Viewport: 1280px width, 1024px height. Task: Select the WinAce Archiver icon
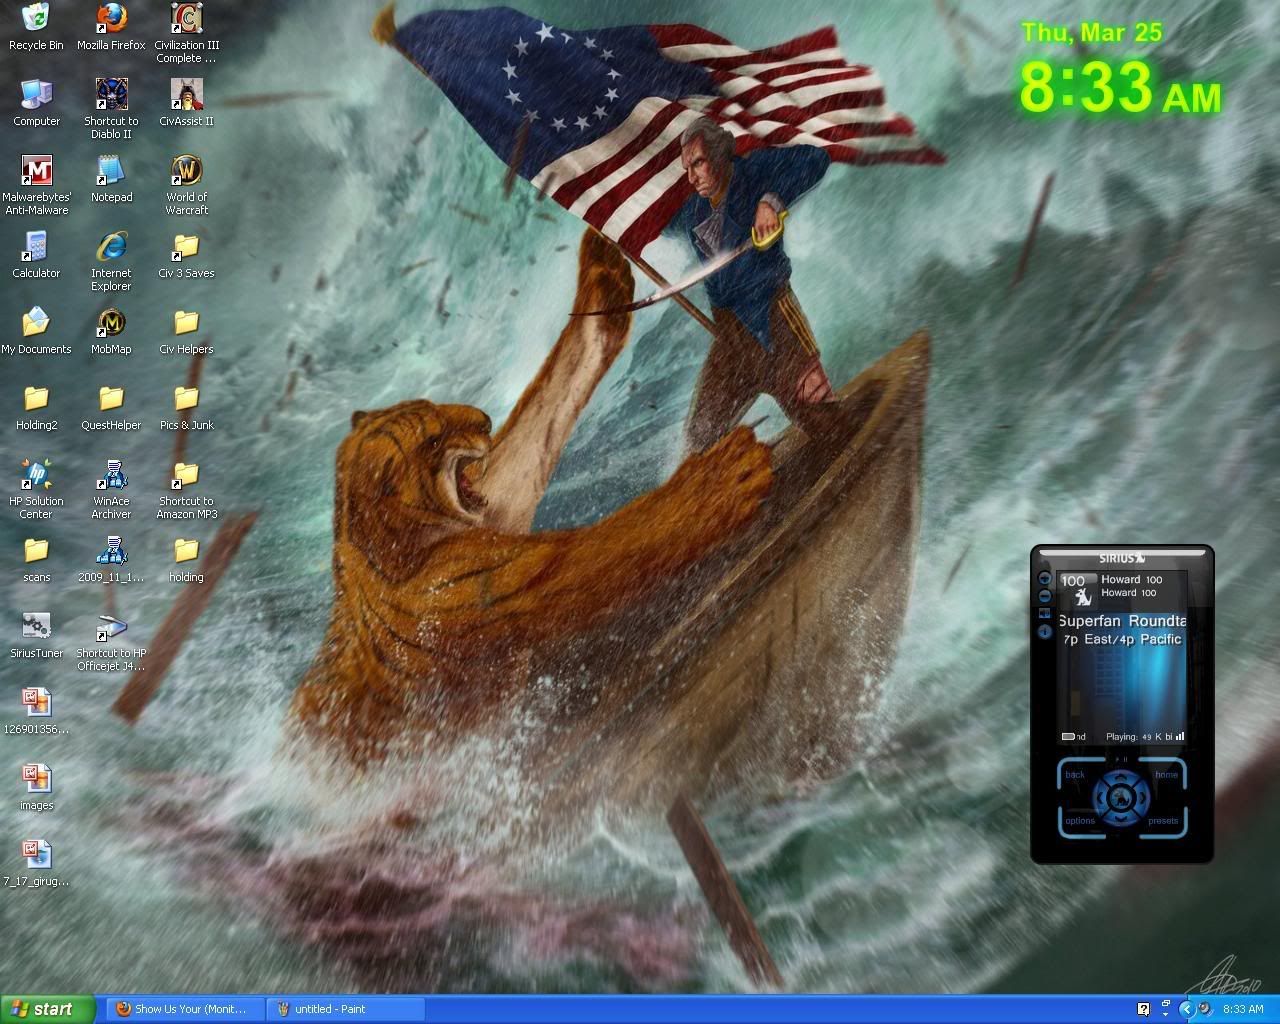click(111, 489)
